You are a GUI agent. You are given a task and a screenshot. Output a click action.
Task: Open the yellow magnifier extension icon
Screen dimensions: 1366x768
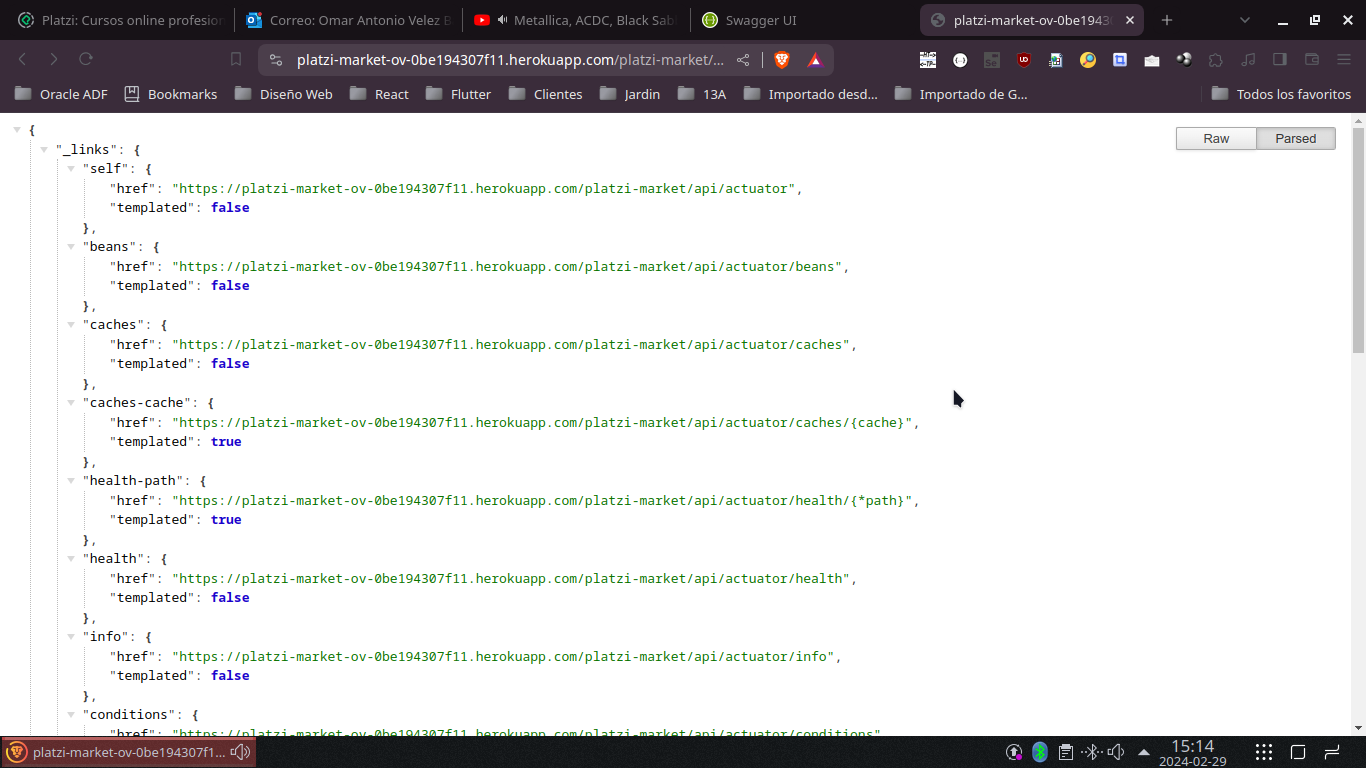pos(1088,60)
